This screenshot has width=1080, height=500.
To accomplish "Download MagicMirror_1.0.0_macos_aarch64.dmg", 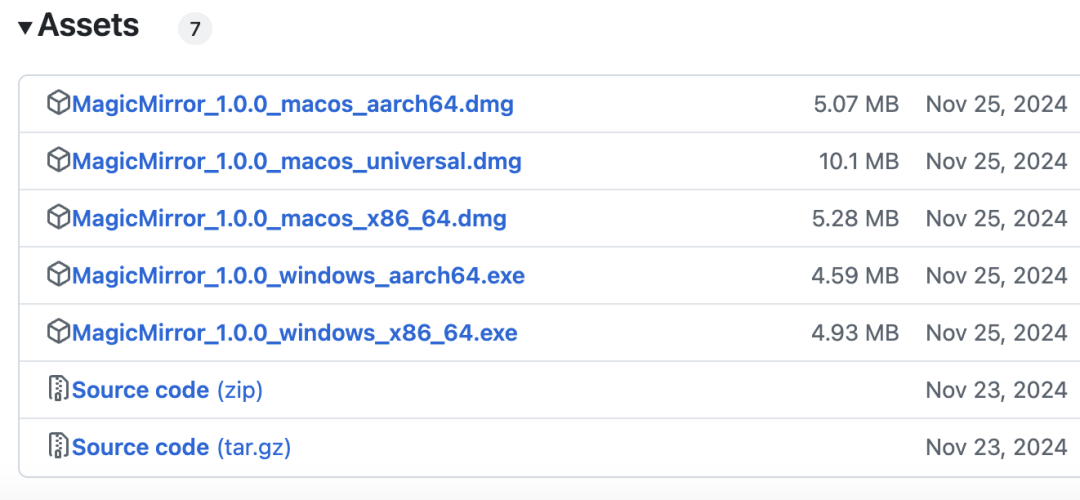I will (x=293, y=104).
